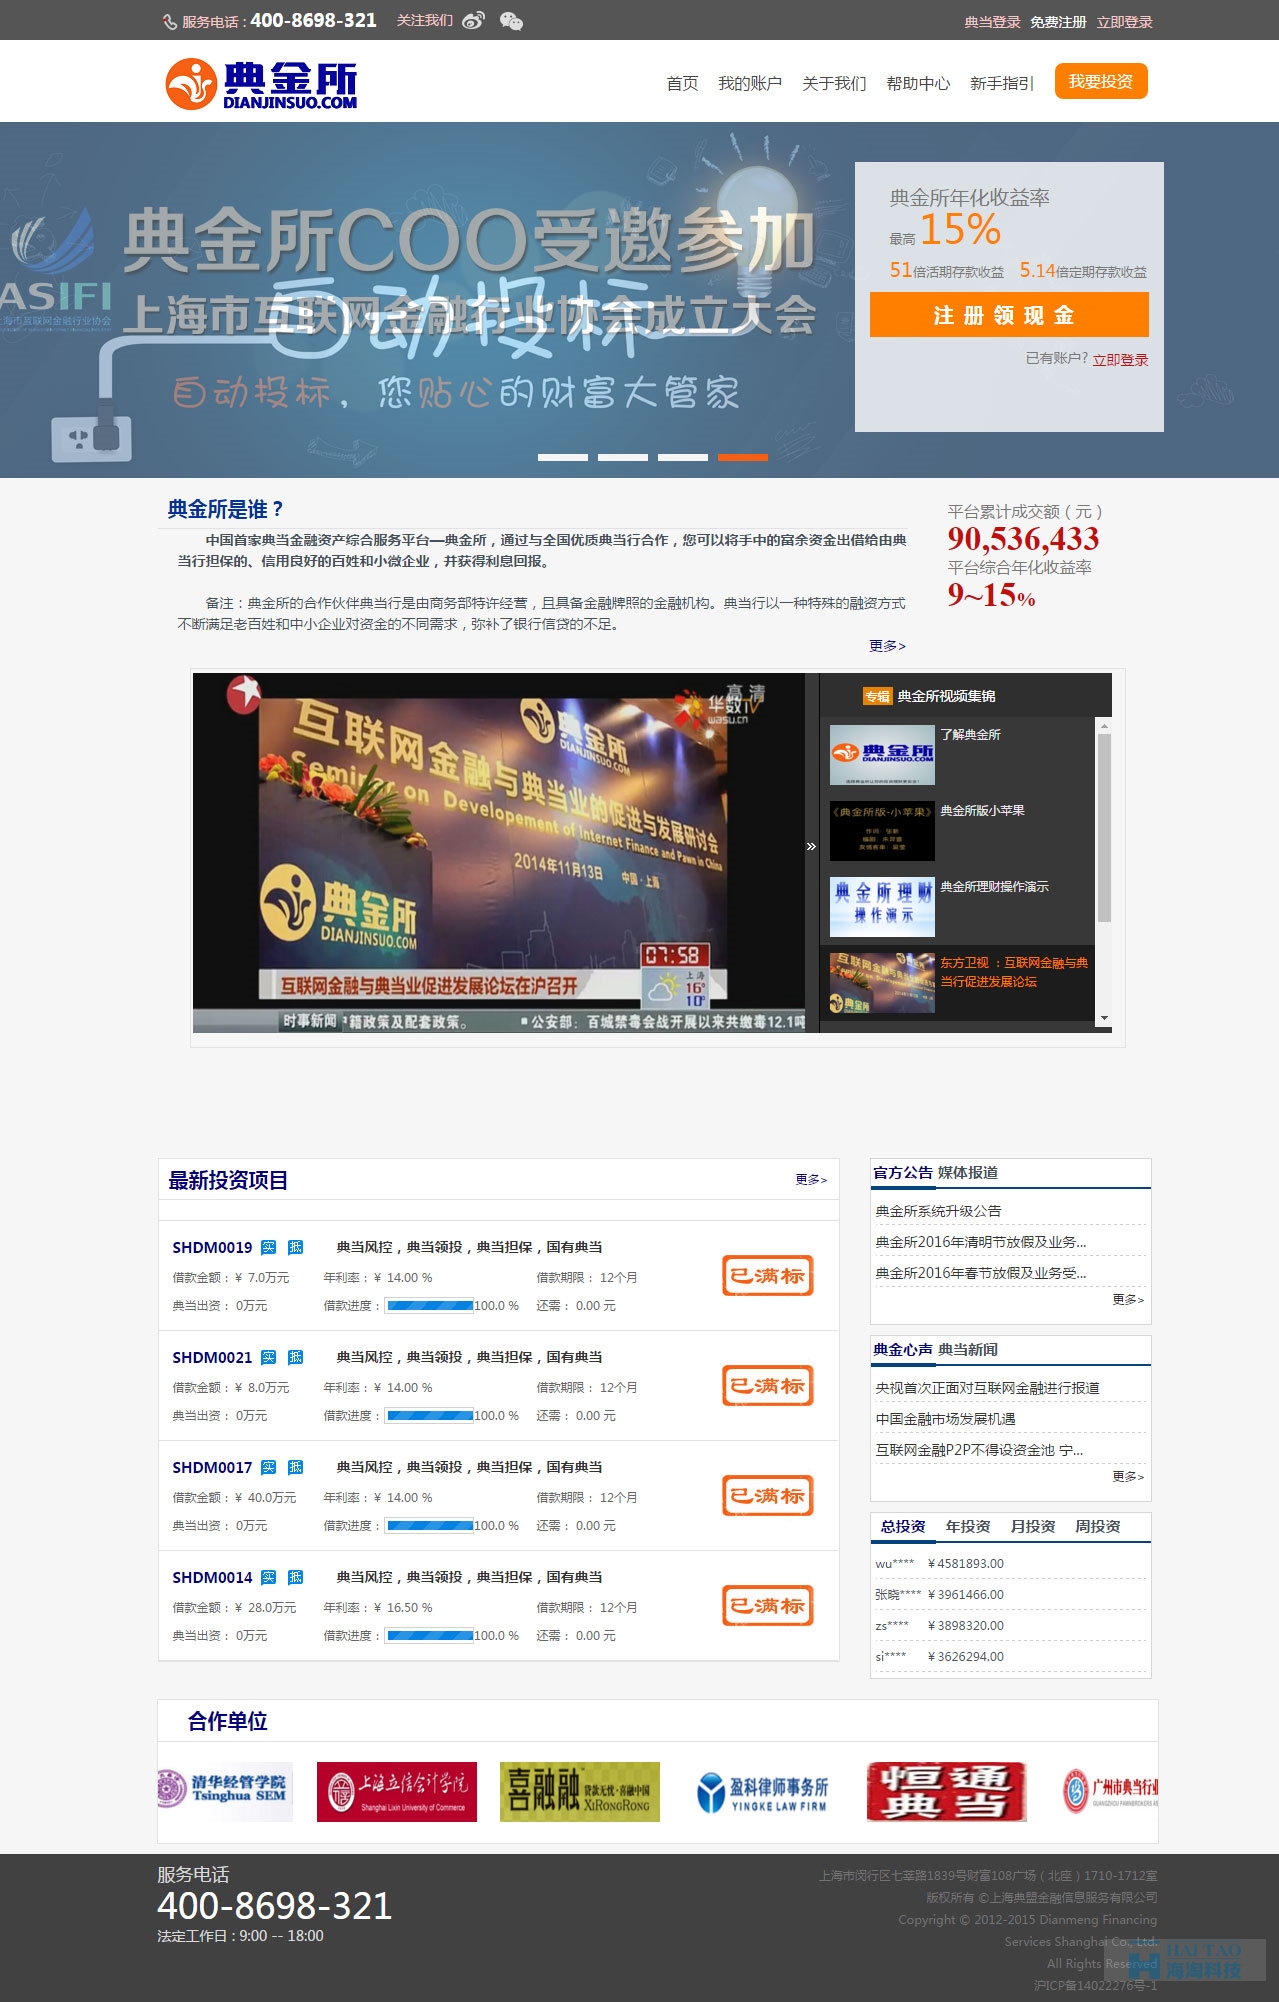Click the 实 badge beside SHDM0021
Image resolution: width=1279 pixels, height=2002 pixels.
(x=268, y=1357)
